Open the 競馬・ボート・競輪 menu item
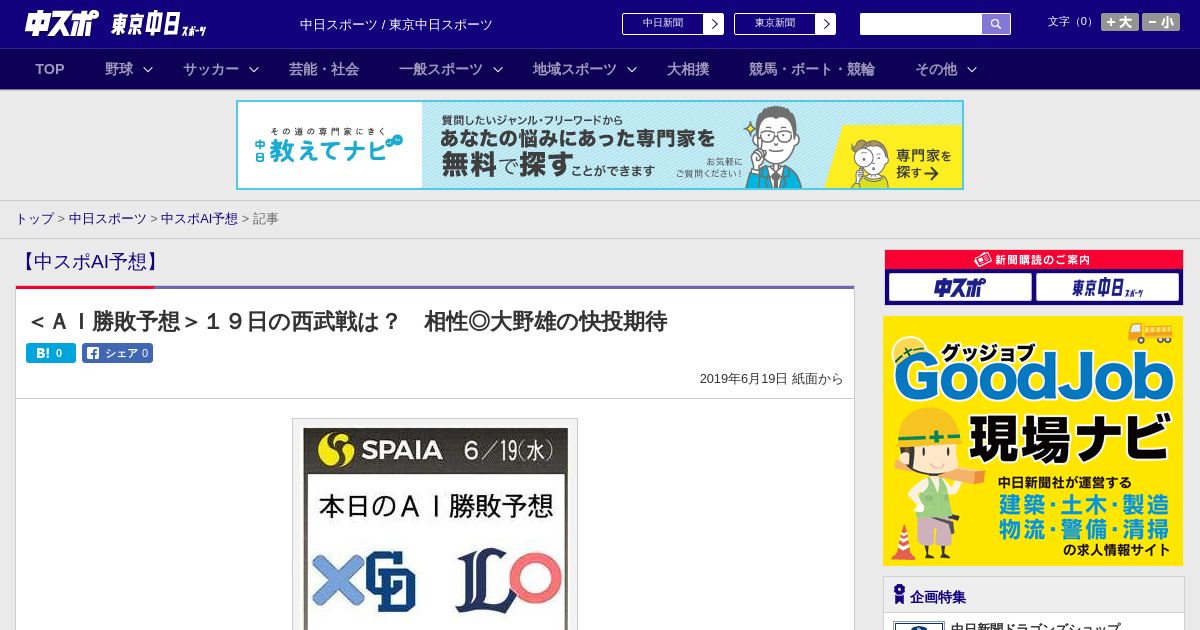 click(812, 69)
